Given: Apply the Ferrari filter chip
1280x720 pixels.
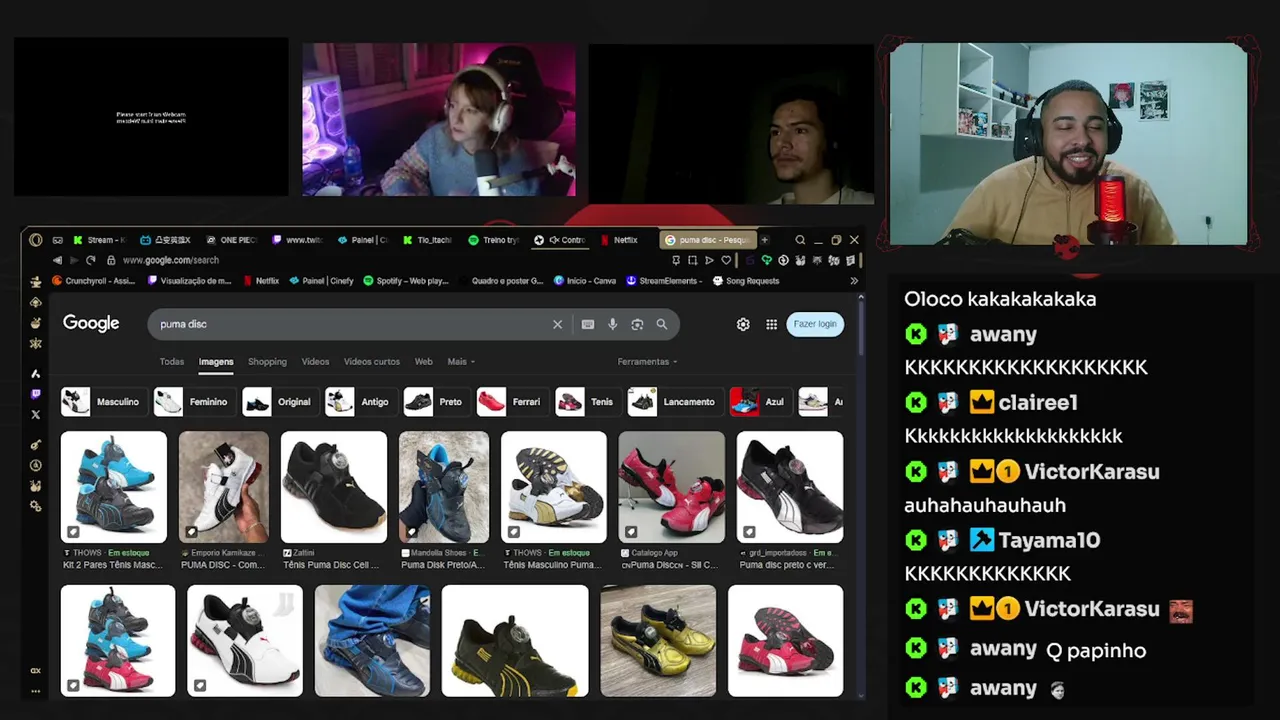Looking at the screenshot, I should click(512, 402).
